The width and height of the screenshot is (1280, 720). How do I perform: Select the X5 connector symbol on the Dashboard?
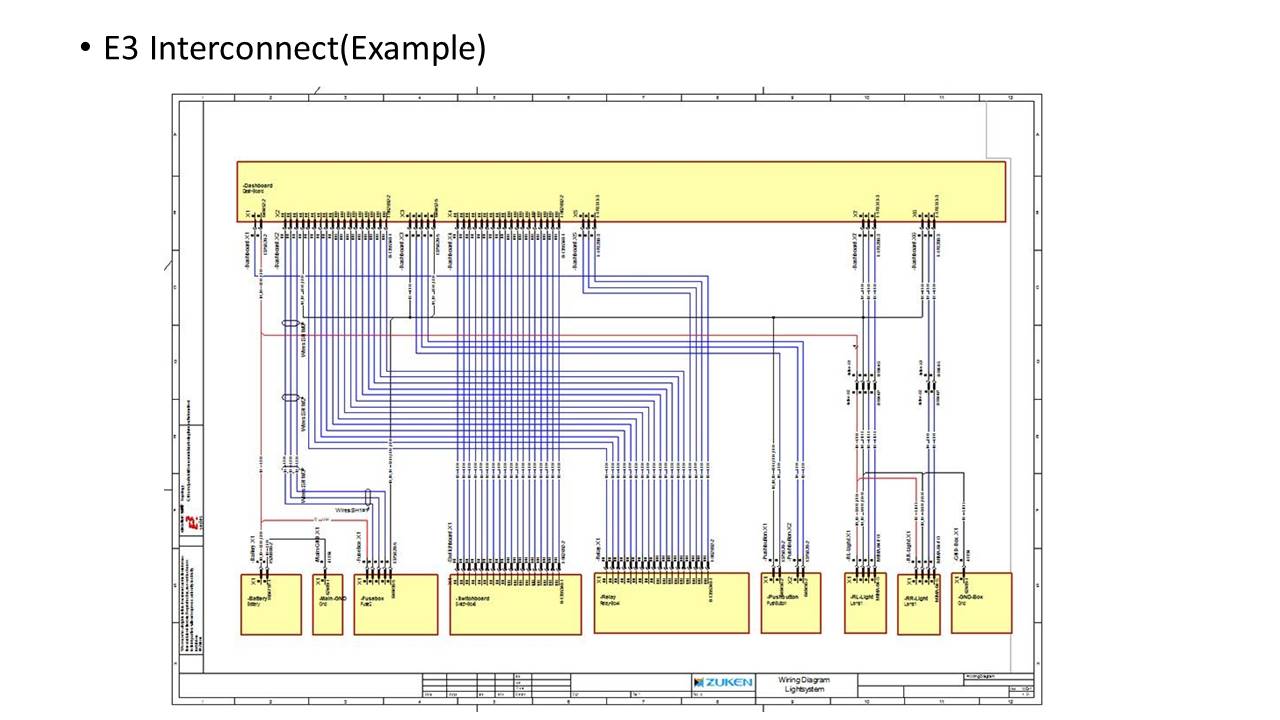(576, 214)
